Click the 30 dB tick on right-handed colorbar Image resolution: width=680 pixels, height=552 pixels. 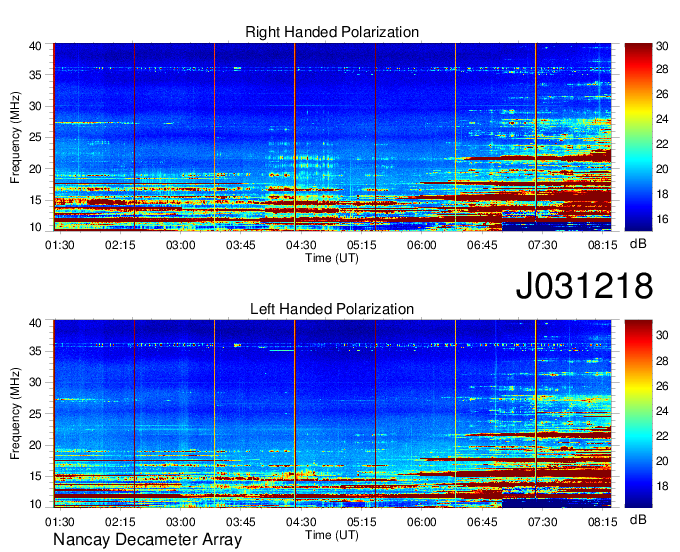point(662,46)
